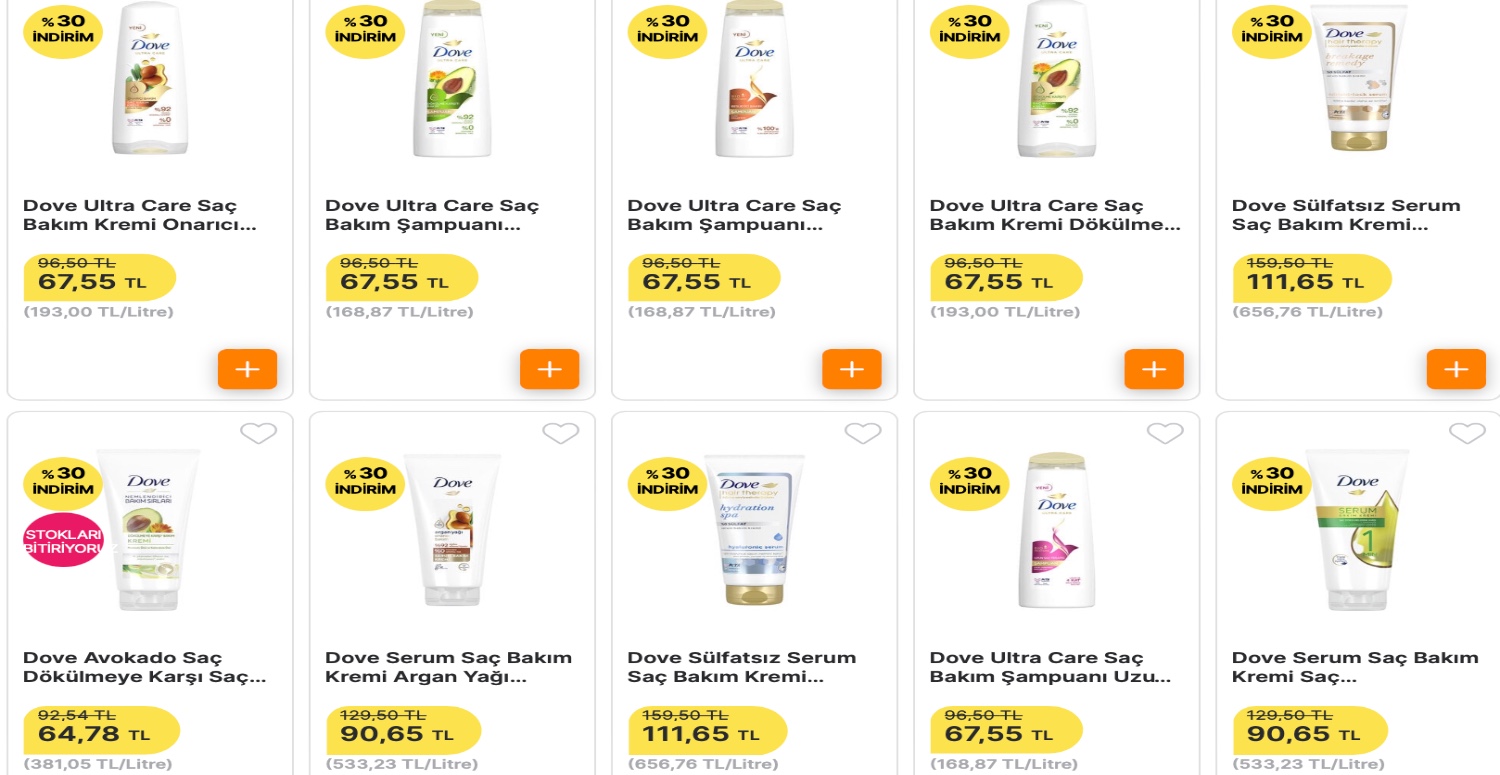Click the 64,78 TL price tag on Dove Avokado
The height and width of the screenshot is (775, 1500).
[100, 730]
